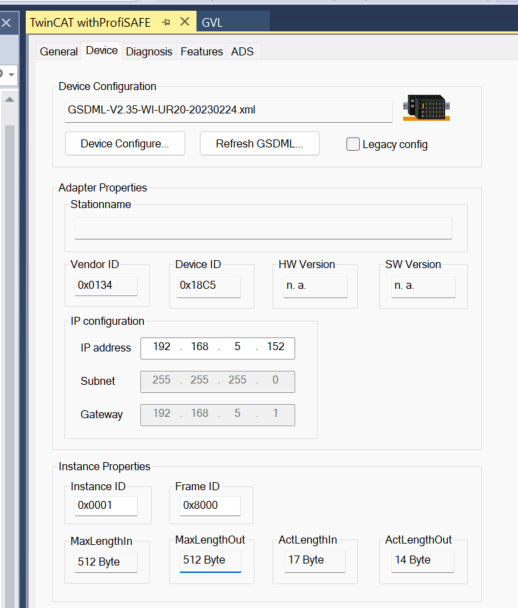Screen dimensions: 518x608
Task: Select the Device tab
Action: 102,50
